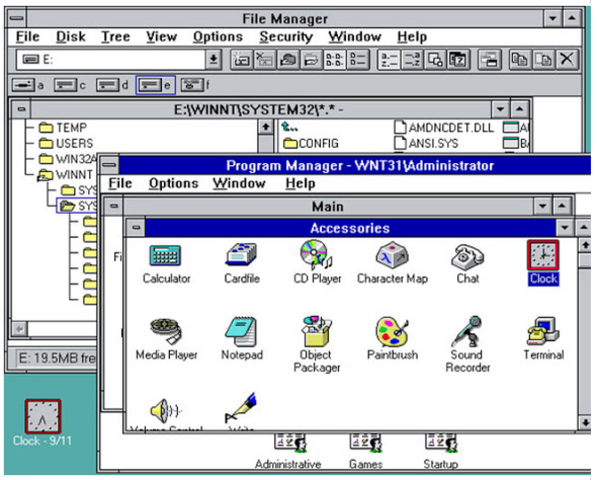This screenshot has width=597, height=480.
Task: Open File Manager's Disk menu
Action: point(70,37)
